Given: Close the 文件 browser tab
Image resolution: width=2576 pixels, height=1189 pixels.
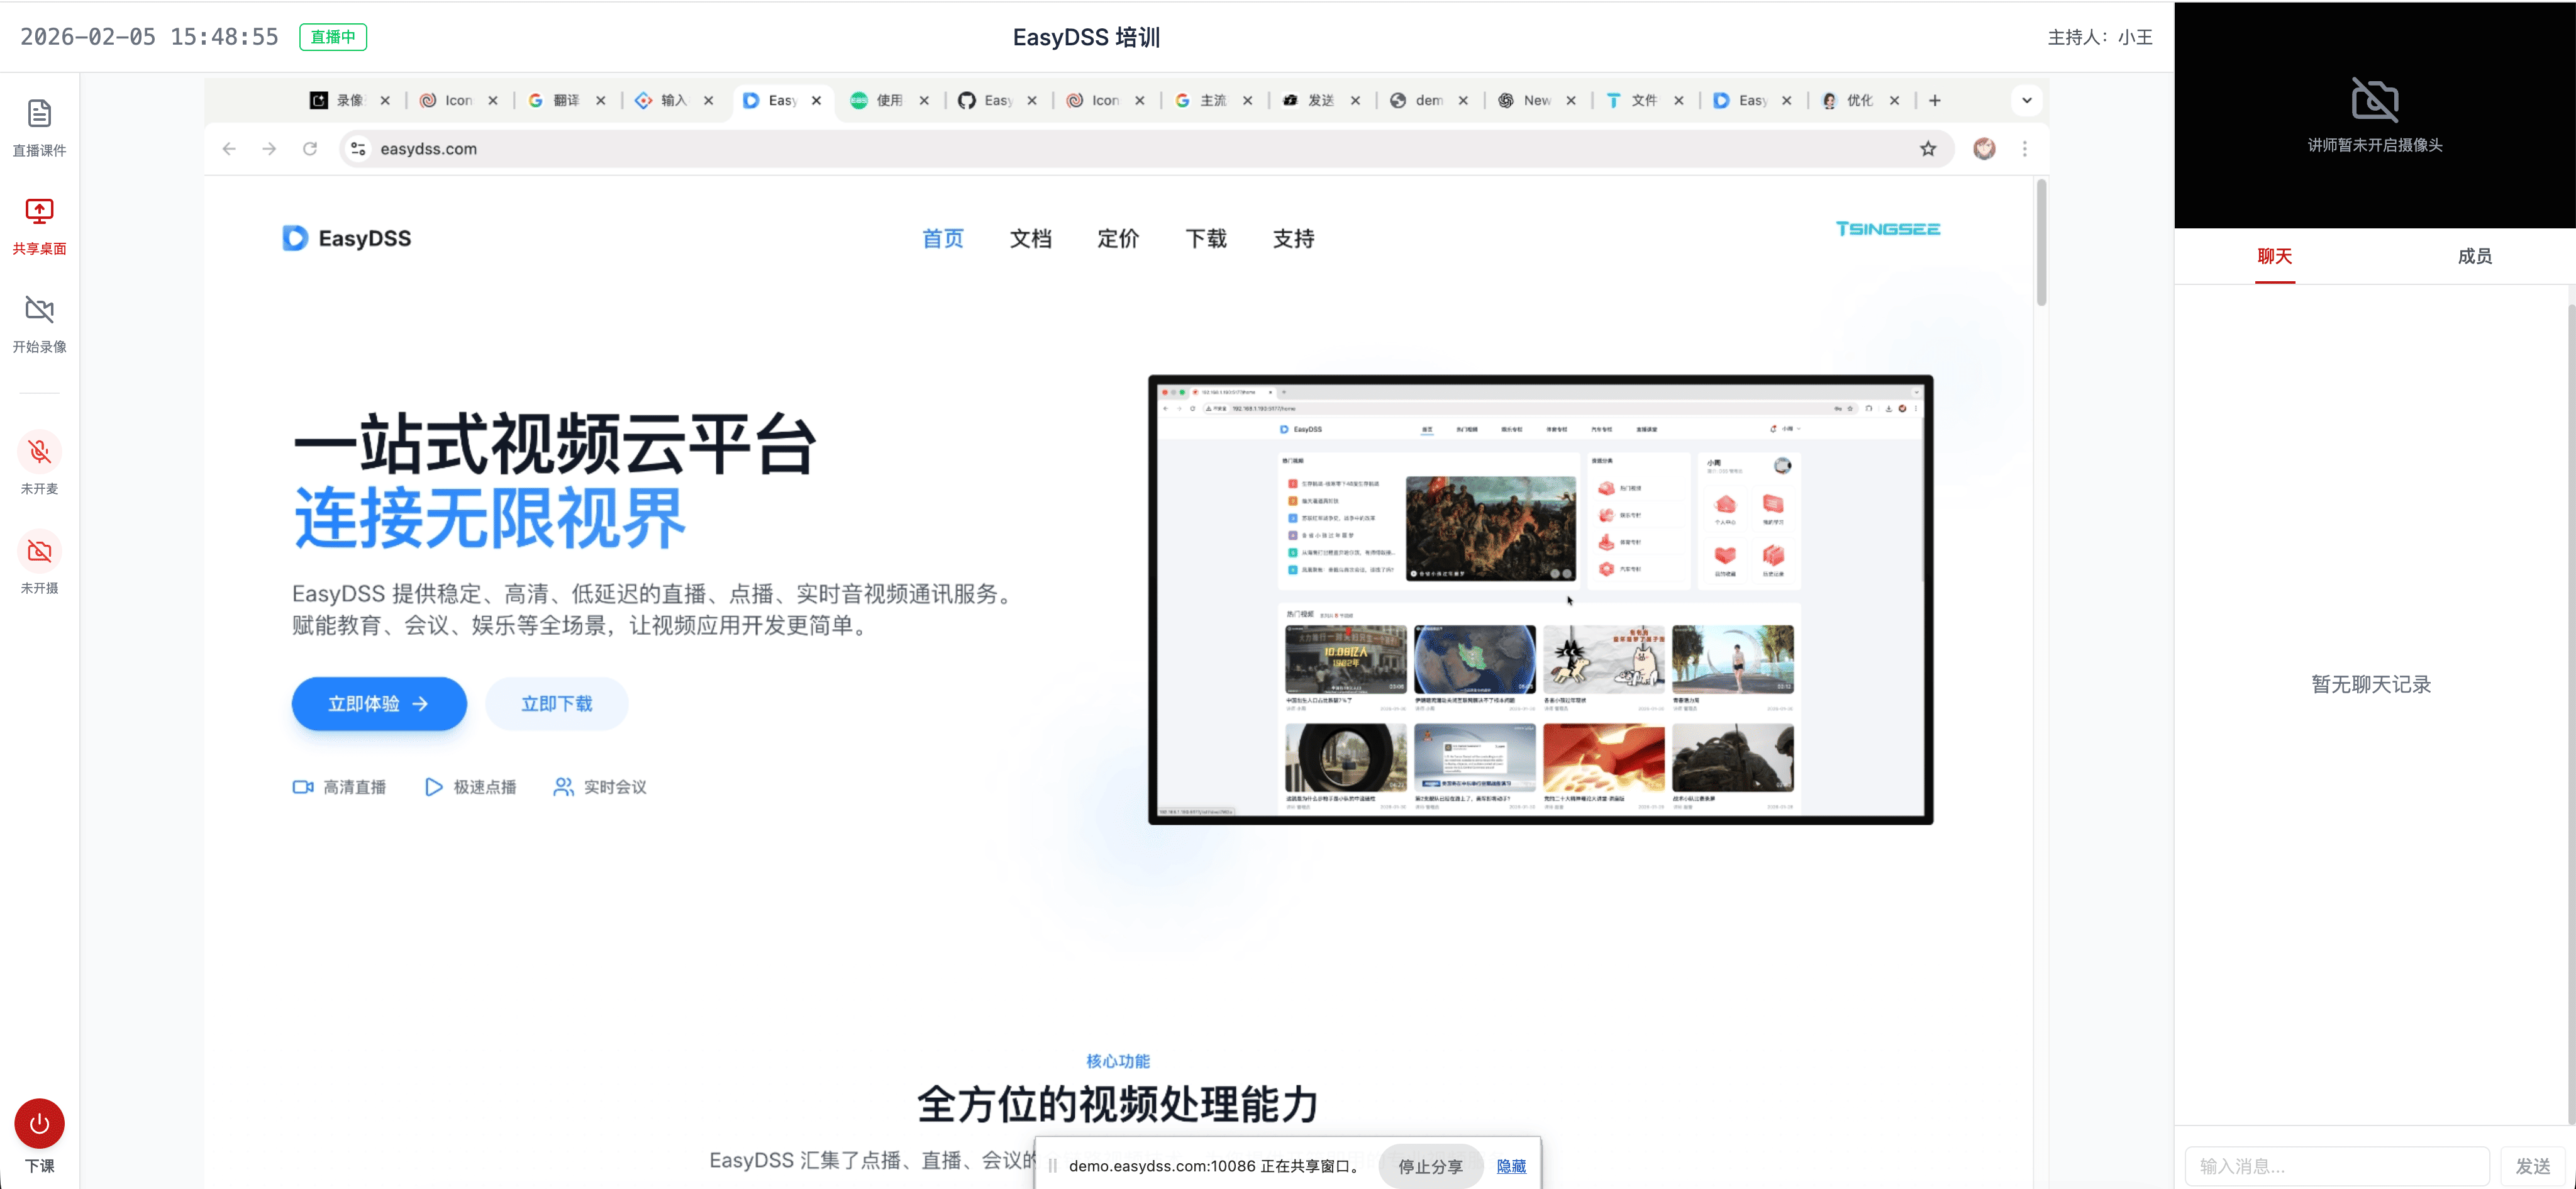Looking at the screenshot, I should [x=1679, y=100].
